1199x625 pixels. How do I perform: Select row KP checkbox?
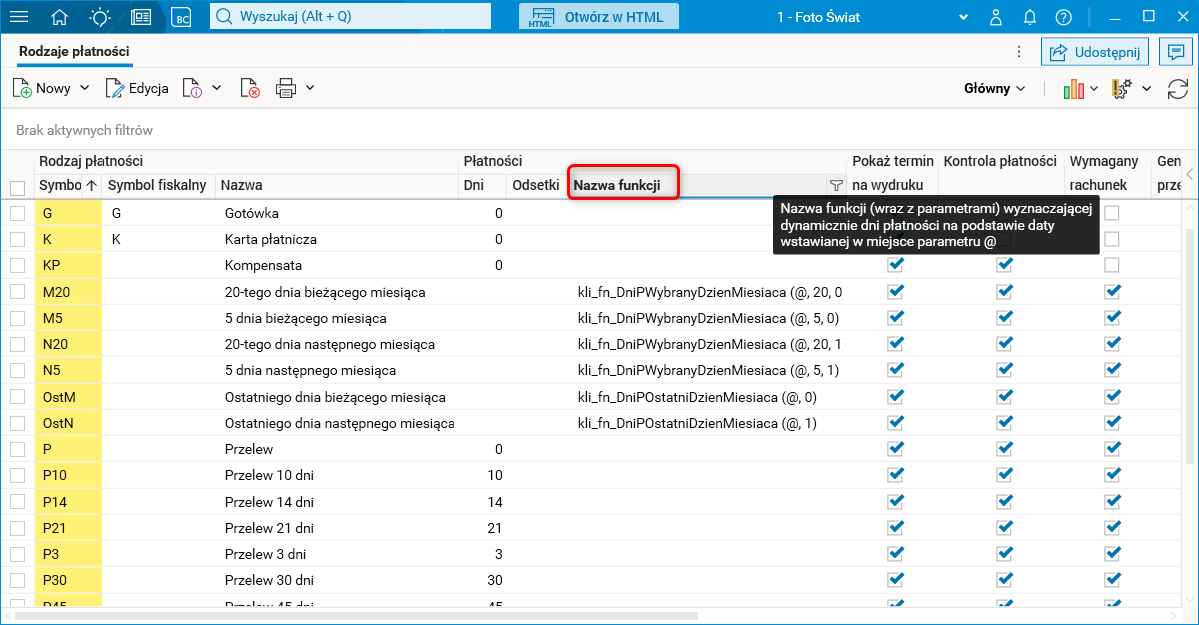[x=18, y=265]
